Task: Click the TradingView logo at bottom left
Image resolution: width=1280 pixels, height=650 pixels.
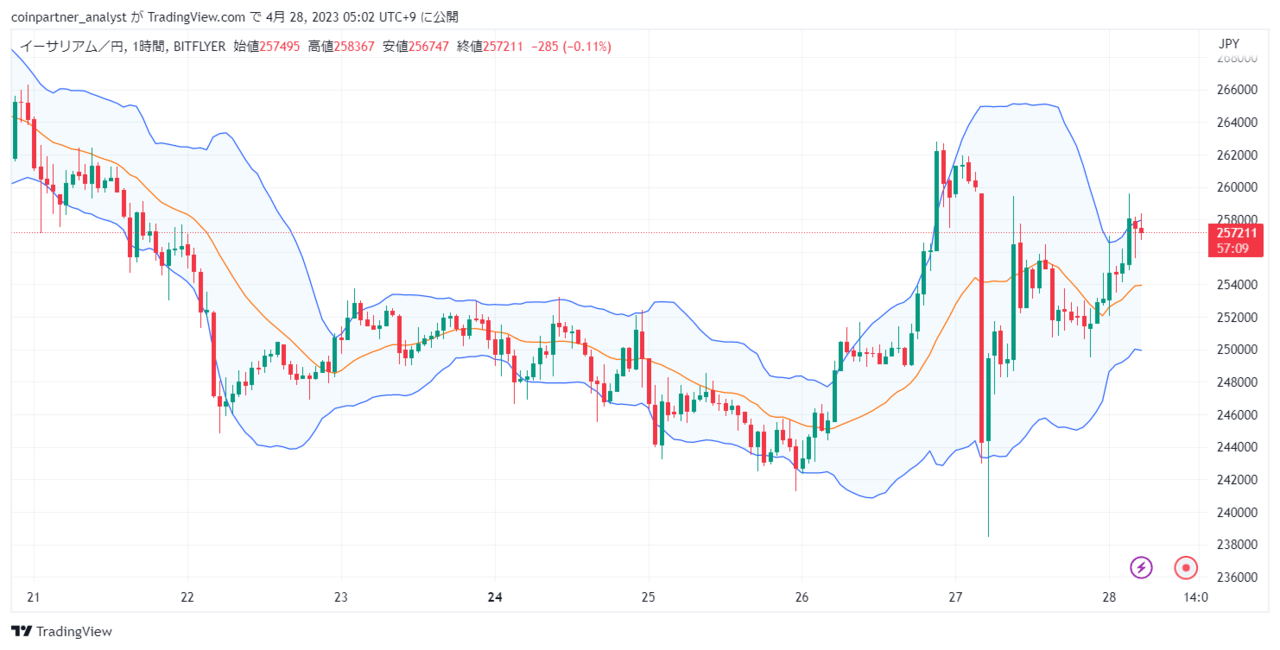Action: pos(61,632)
